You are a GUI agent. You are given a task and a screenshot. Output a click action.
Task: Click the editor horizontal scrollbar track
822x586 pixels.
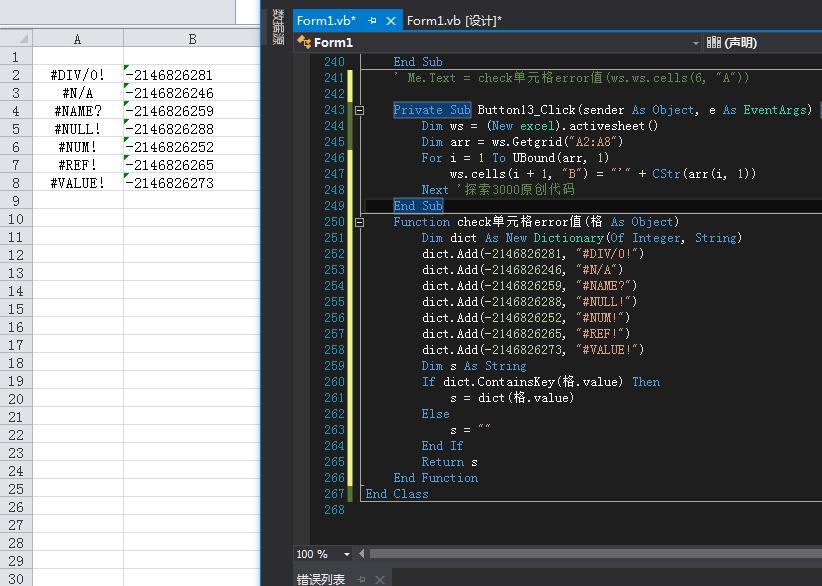[590, 554]
